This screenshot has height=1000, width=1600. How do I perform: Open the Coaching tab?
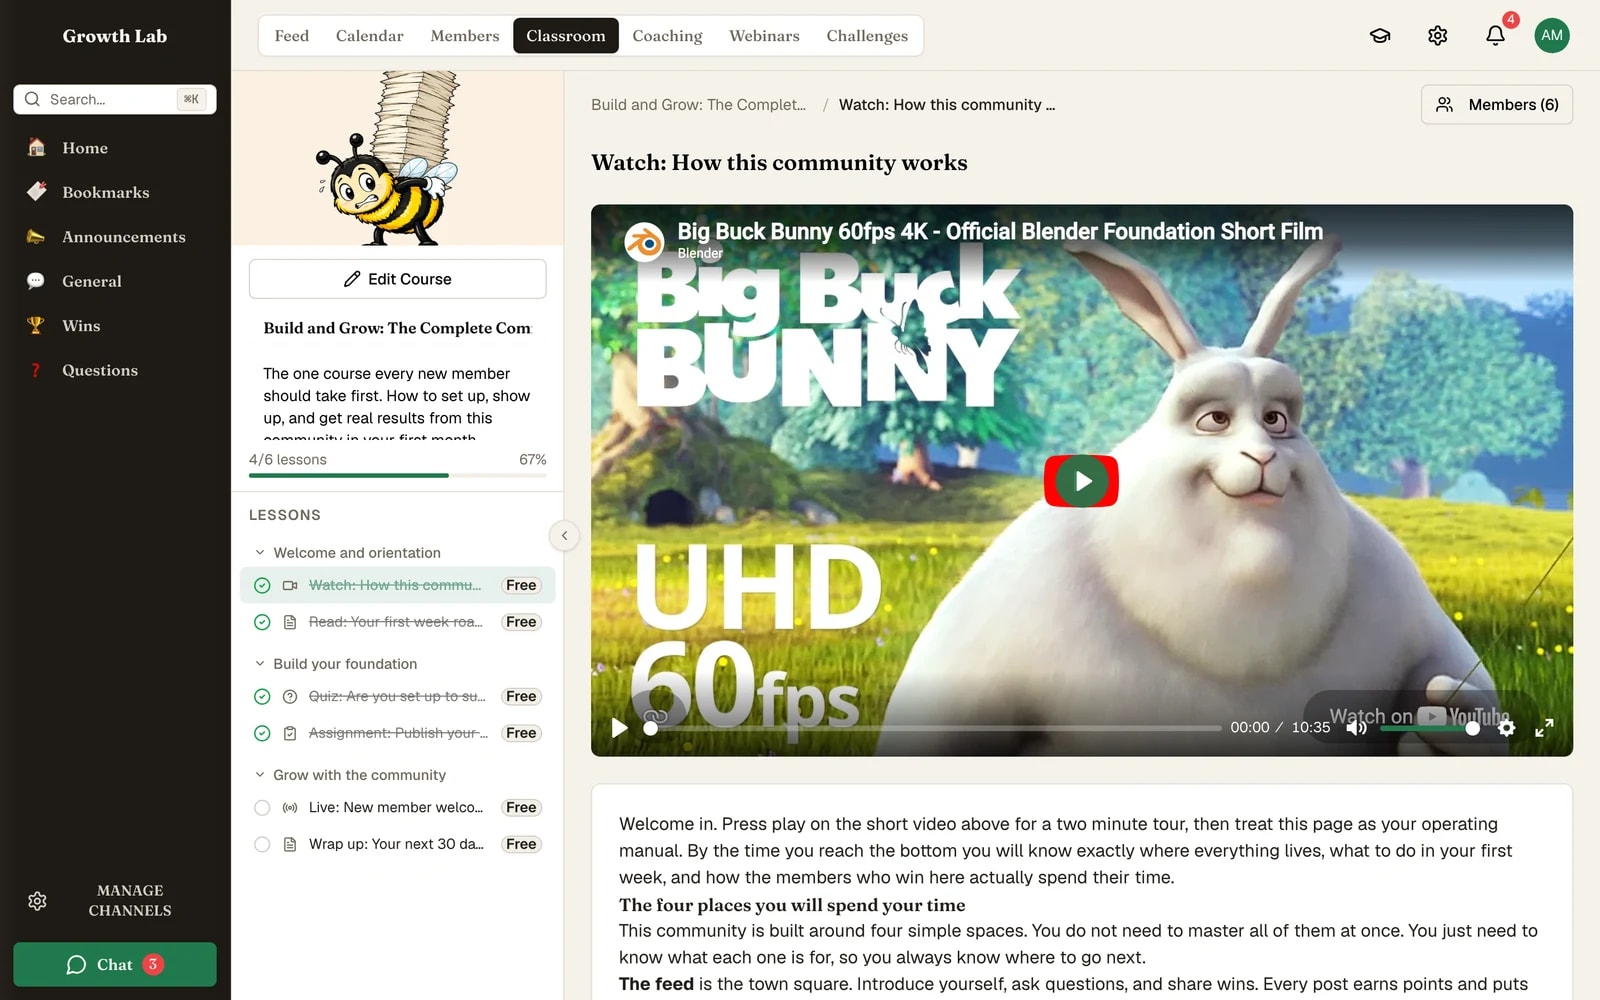[667, 36]
